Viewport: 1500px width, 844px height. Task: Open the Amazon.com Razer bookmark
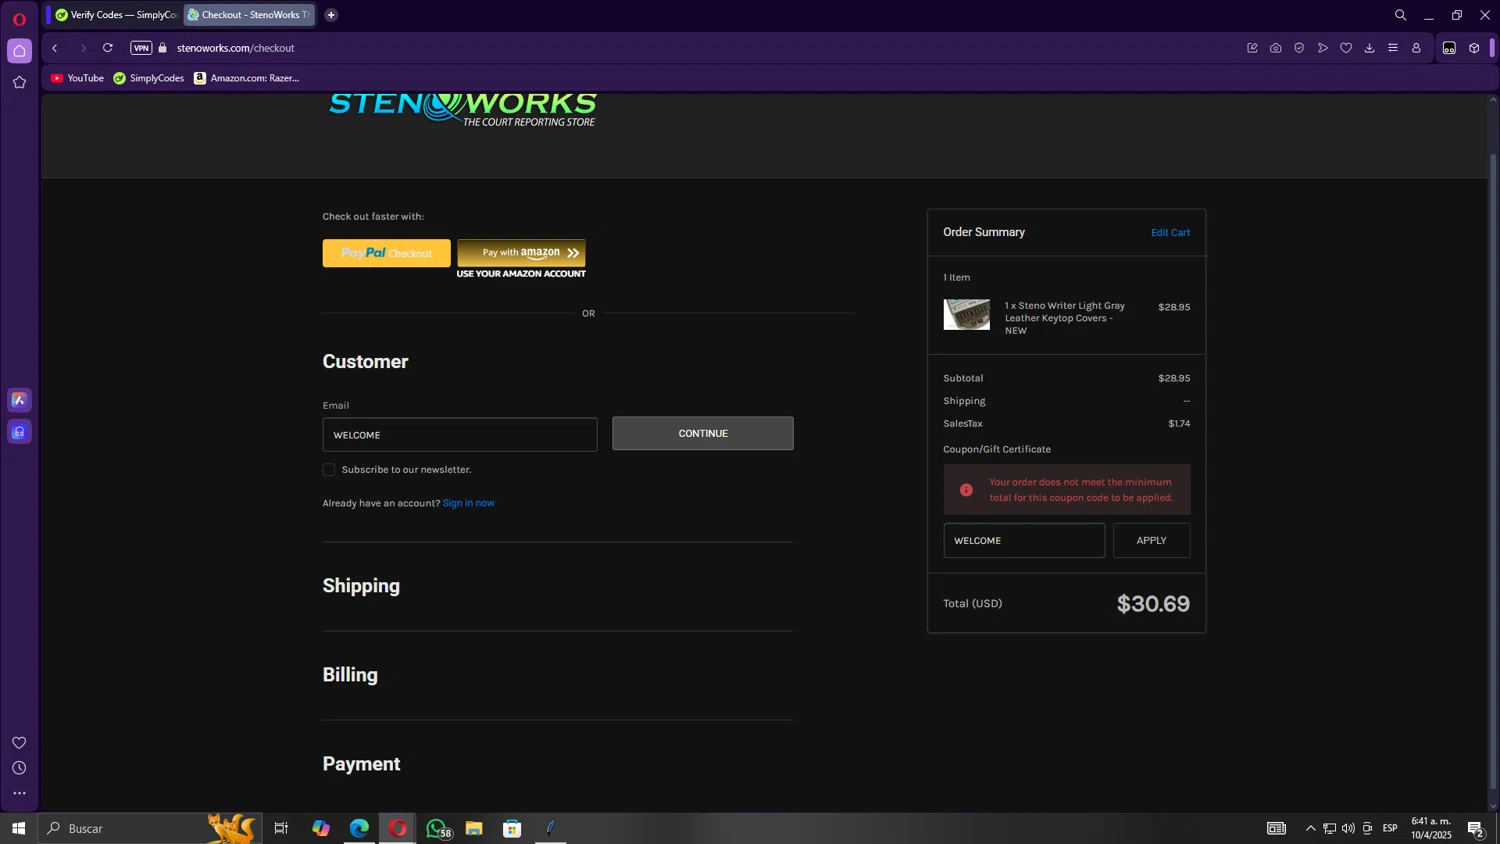point(247,78)
